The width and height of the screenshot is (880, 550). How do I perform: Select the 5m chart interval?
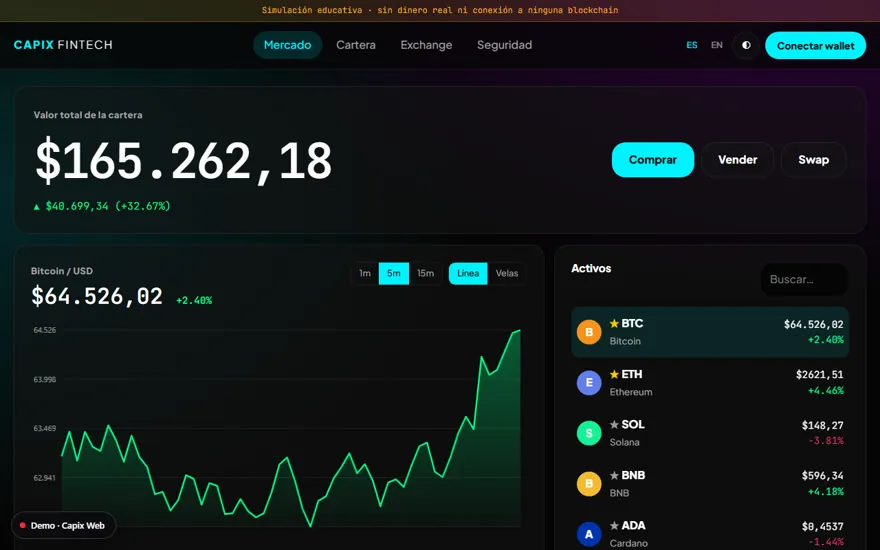pos(393,273)
